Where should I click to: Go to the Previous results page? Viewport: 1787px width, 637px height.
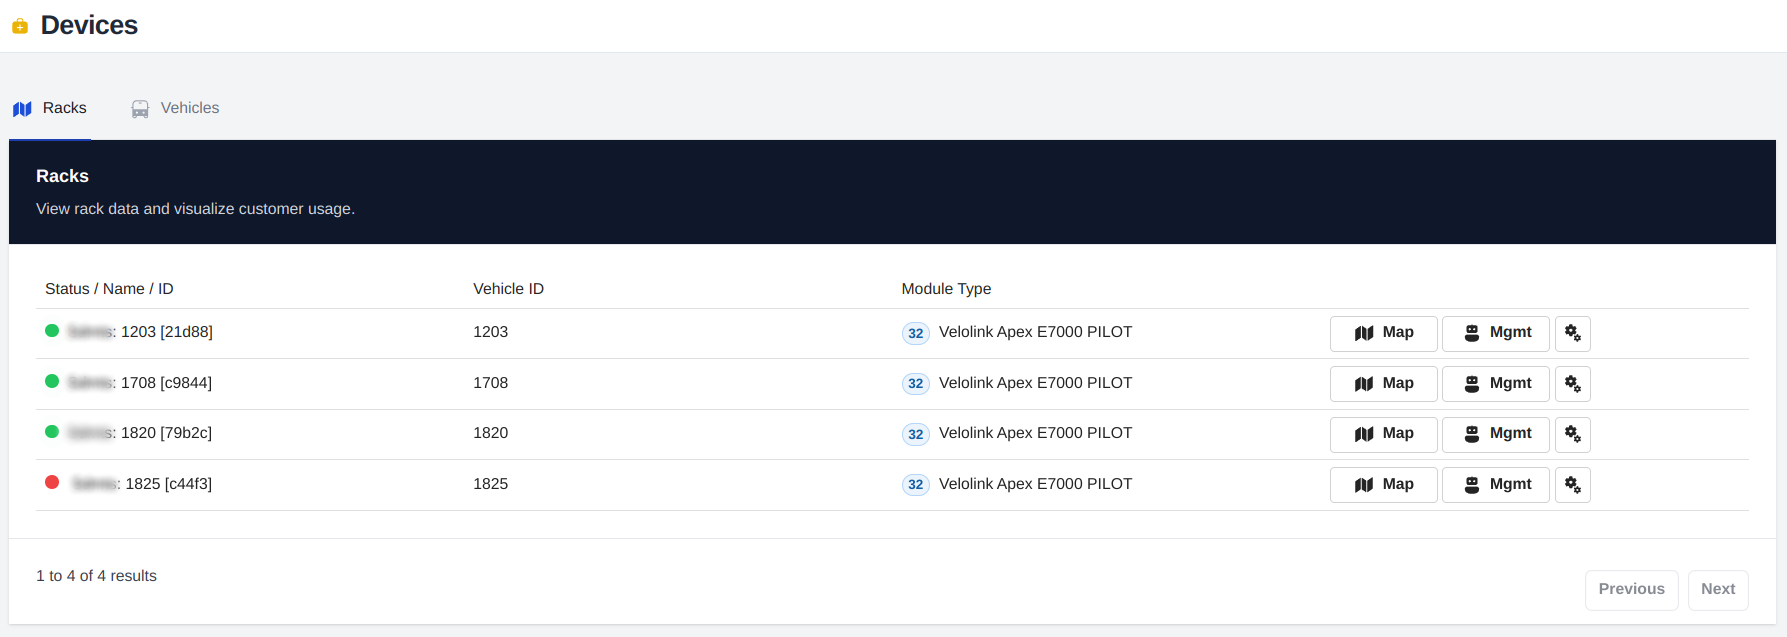click(1631, 589)
